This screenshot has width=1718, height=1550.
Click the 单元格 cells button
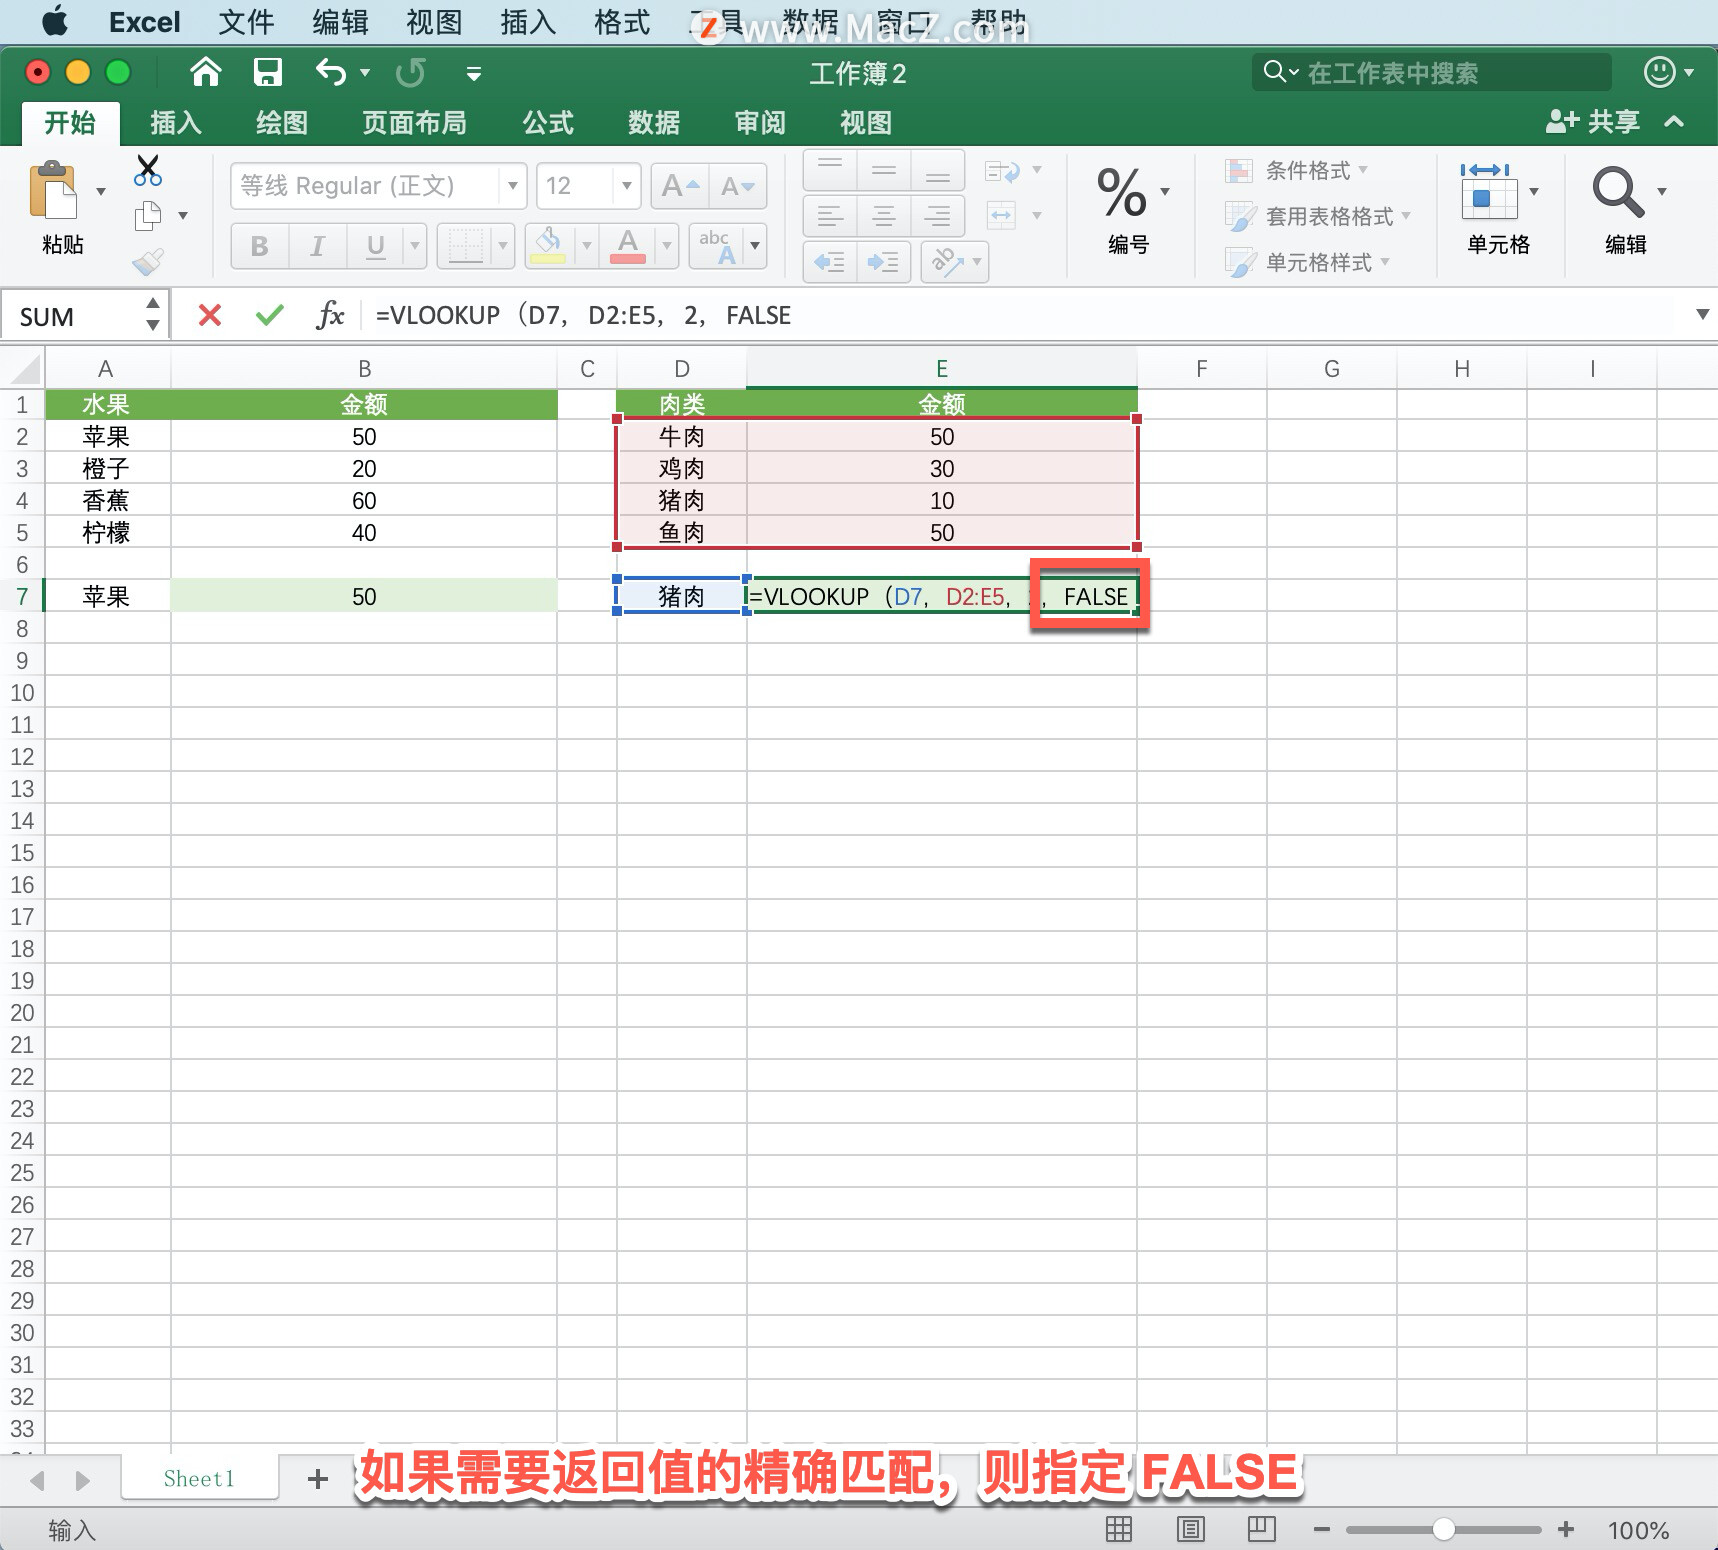tap(1498, 210)
